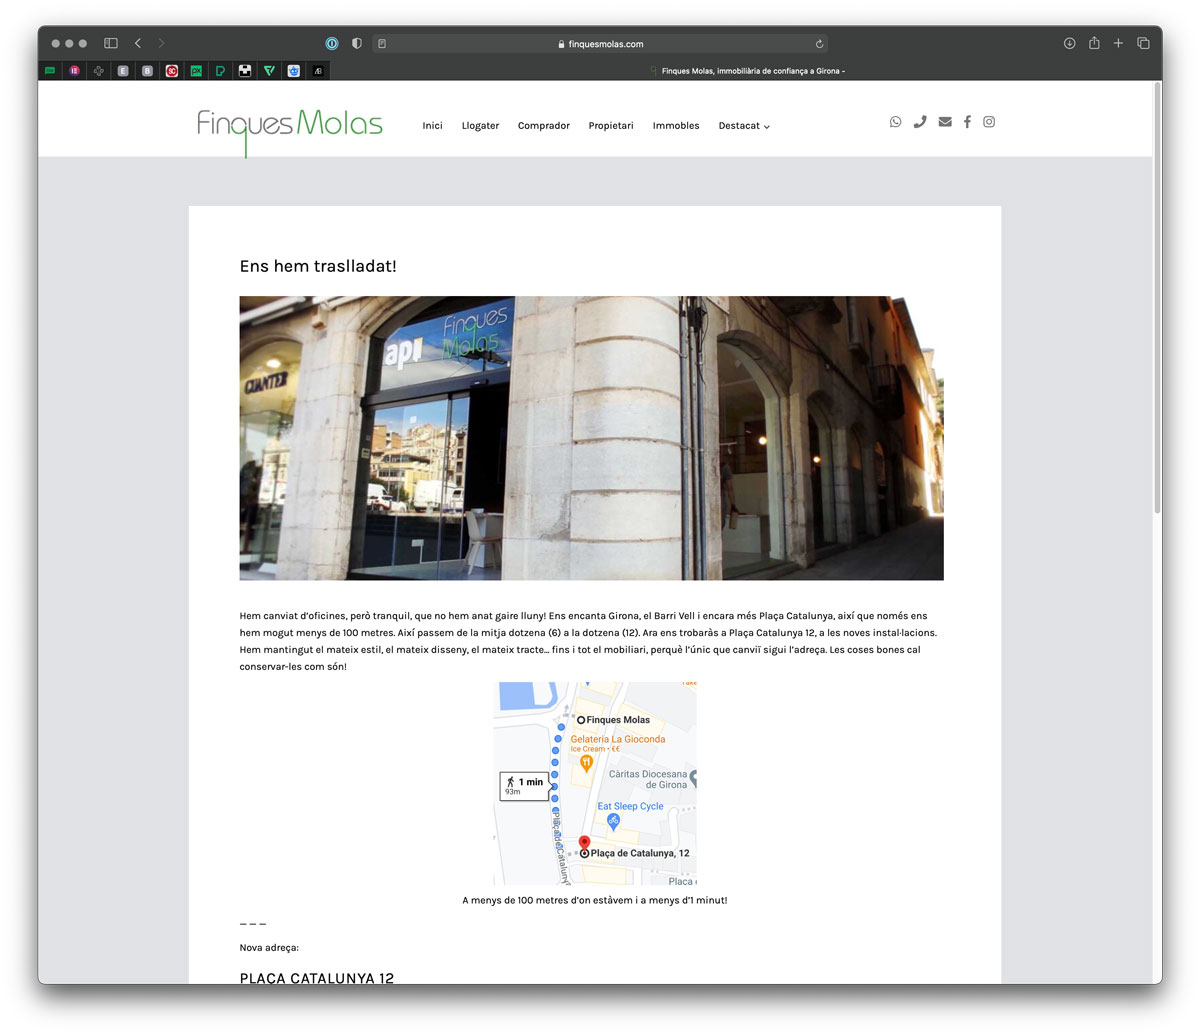Open the Propietari menu item
Image resolution: width=1200 pixels, height=1034 pixels.
(611, 126)
